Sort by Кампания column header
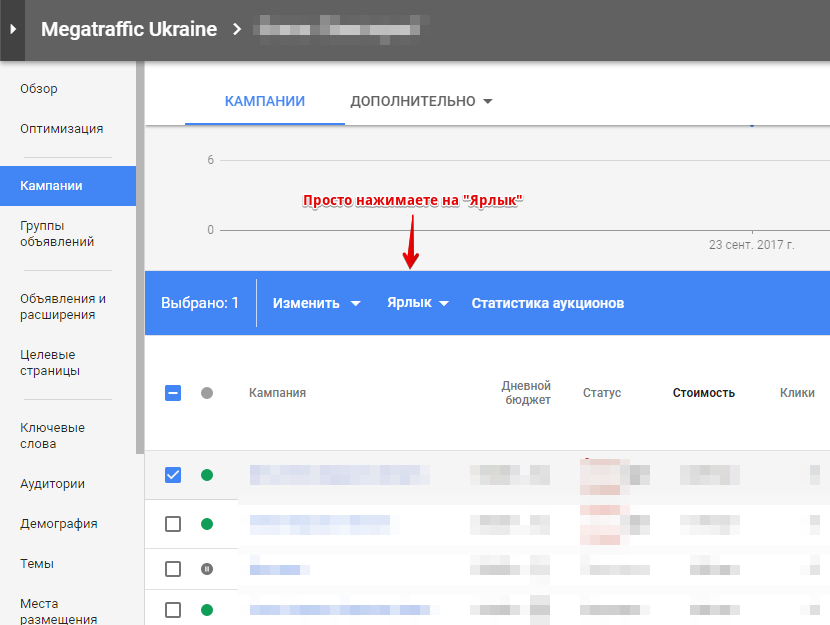 click(x=277, y=393)
